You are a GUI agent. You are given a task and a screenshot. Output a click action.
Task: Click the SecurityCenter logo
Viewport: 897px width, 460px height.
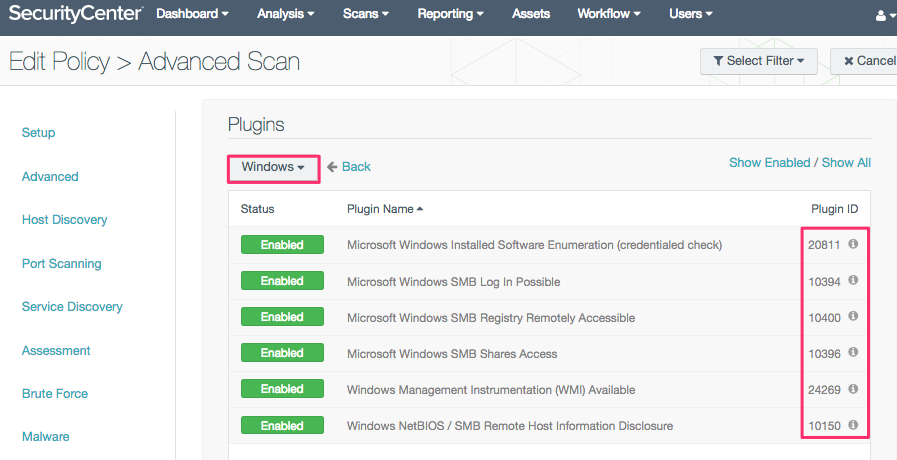(x=75, y=14)
